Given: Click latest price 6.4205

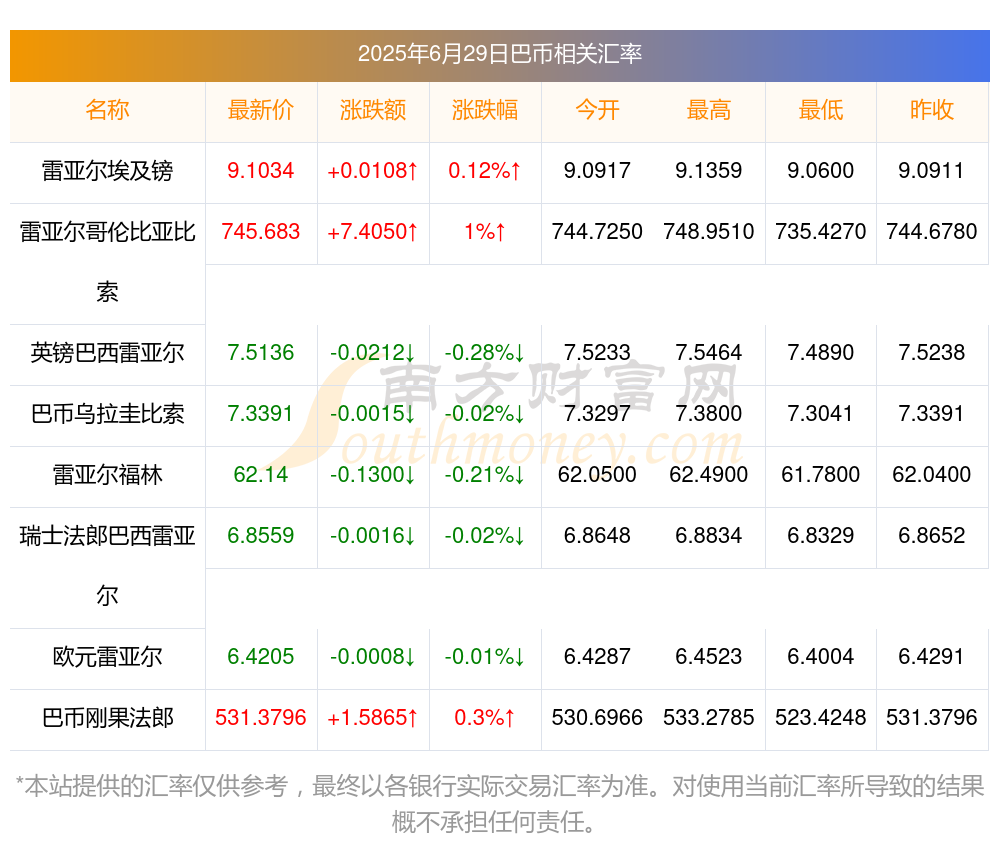Looking at the screenshot, I should click(x=261, y=657).
